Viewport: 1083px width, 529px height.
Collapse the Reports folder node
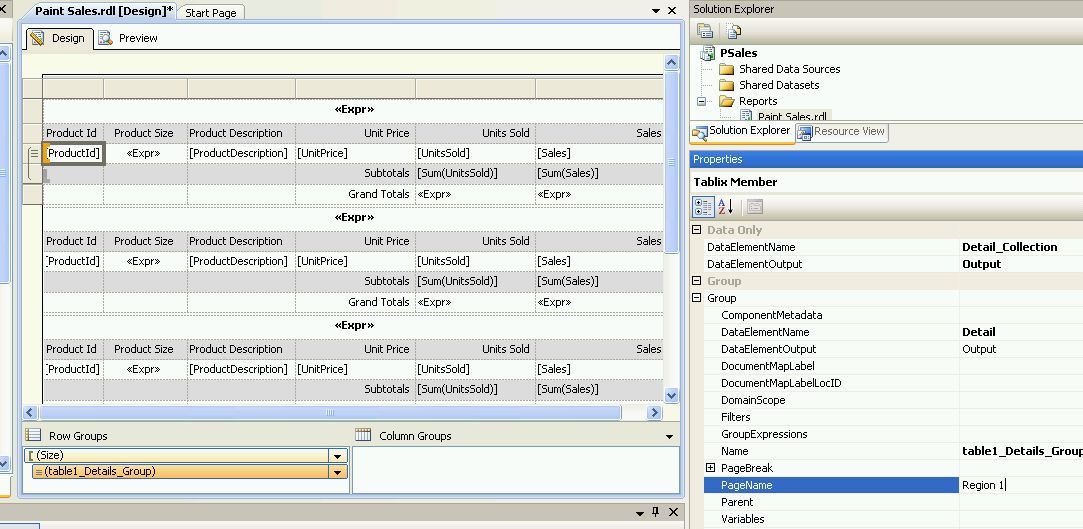pos(702,101)
